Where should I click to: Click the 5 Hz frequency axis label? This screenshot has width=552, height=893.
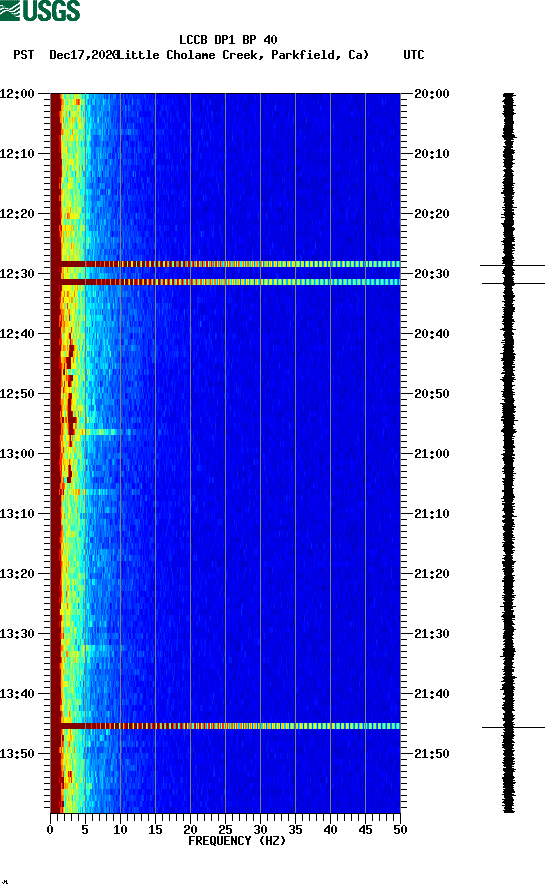click(85, 830)
